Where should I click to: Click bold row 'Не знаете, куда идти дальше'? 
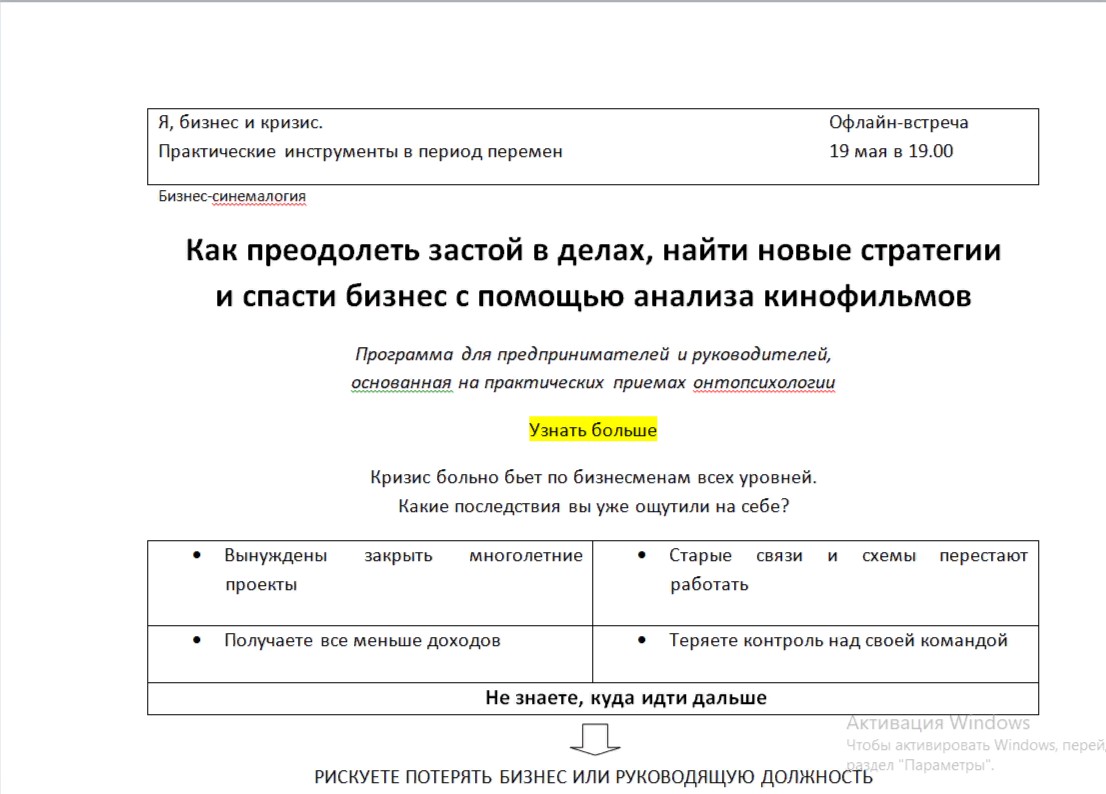pyautogui.click(x=593, y=698)
